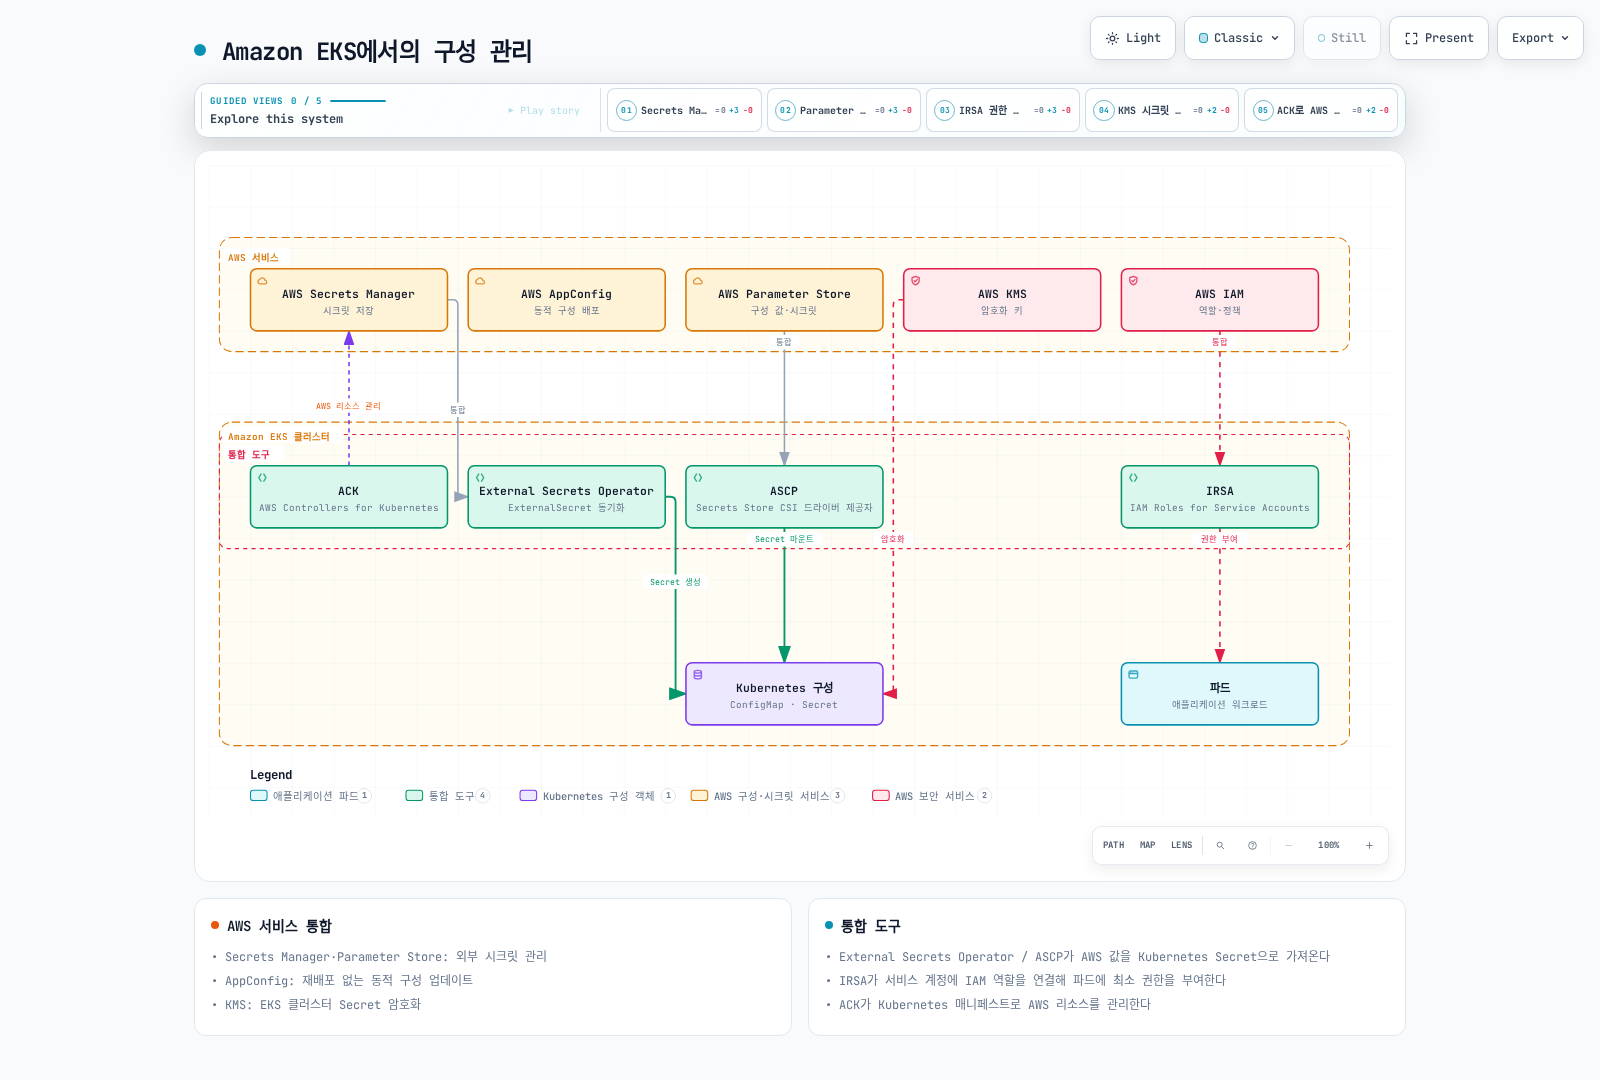Click the AWS 서비스 통합 card heading
Viewport: 1600px width, 1080px height.
(x=279, y=926)
